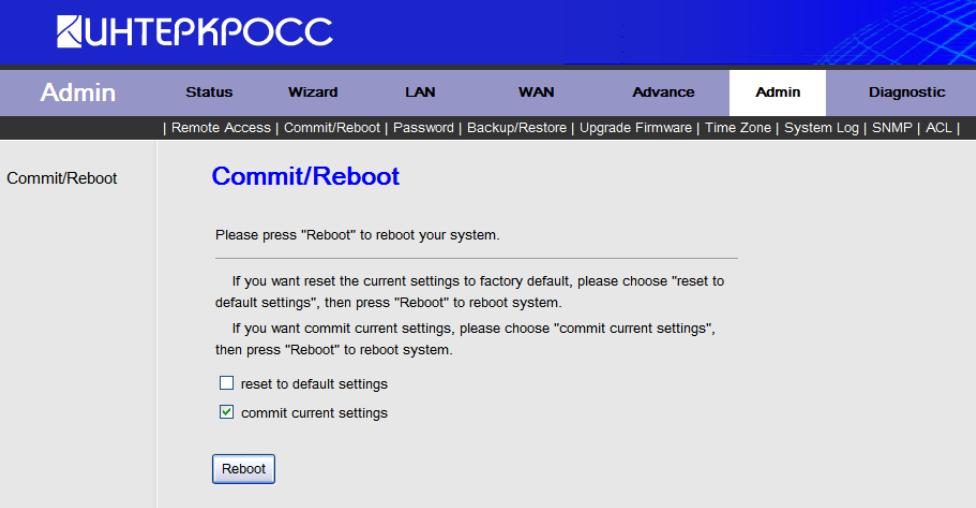The width and height of the screenshot is (976, 508).
Task: Uncheck commit current settings checkbox
Action: (225, 412)
